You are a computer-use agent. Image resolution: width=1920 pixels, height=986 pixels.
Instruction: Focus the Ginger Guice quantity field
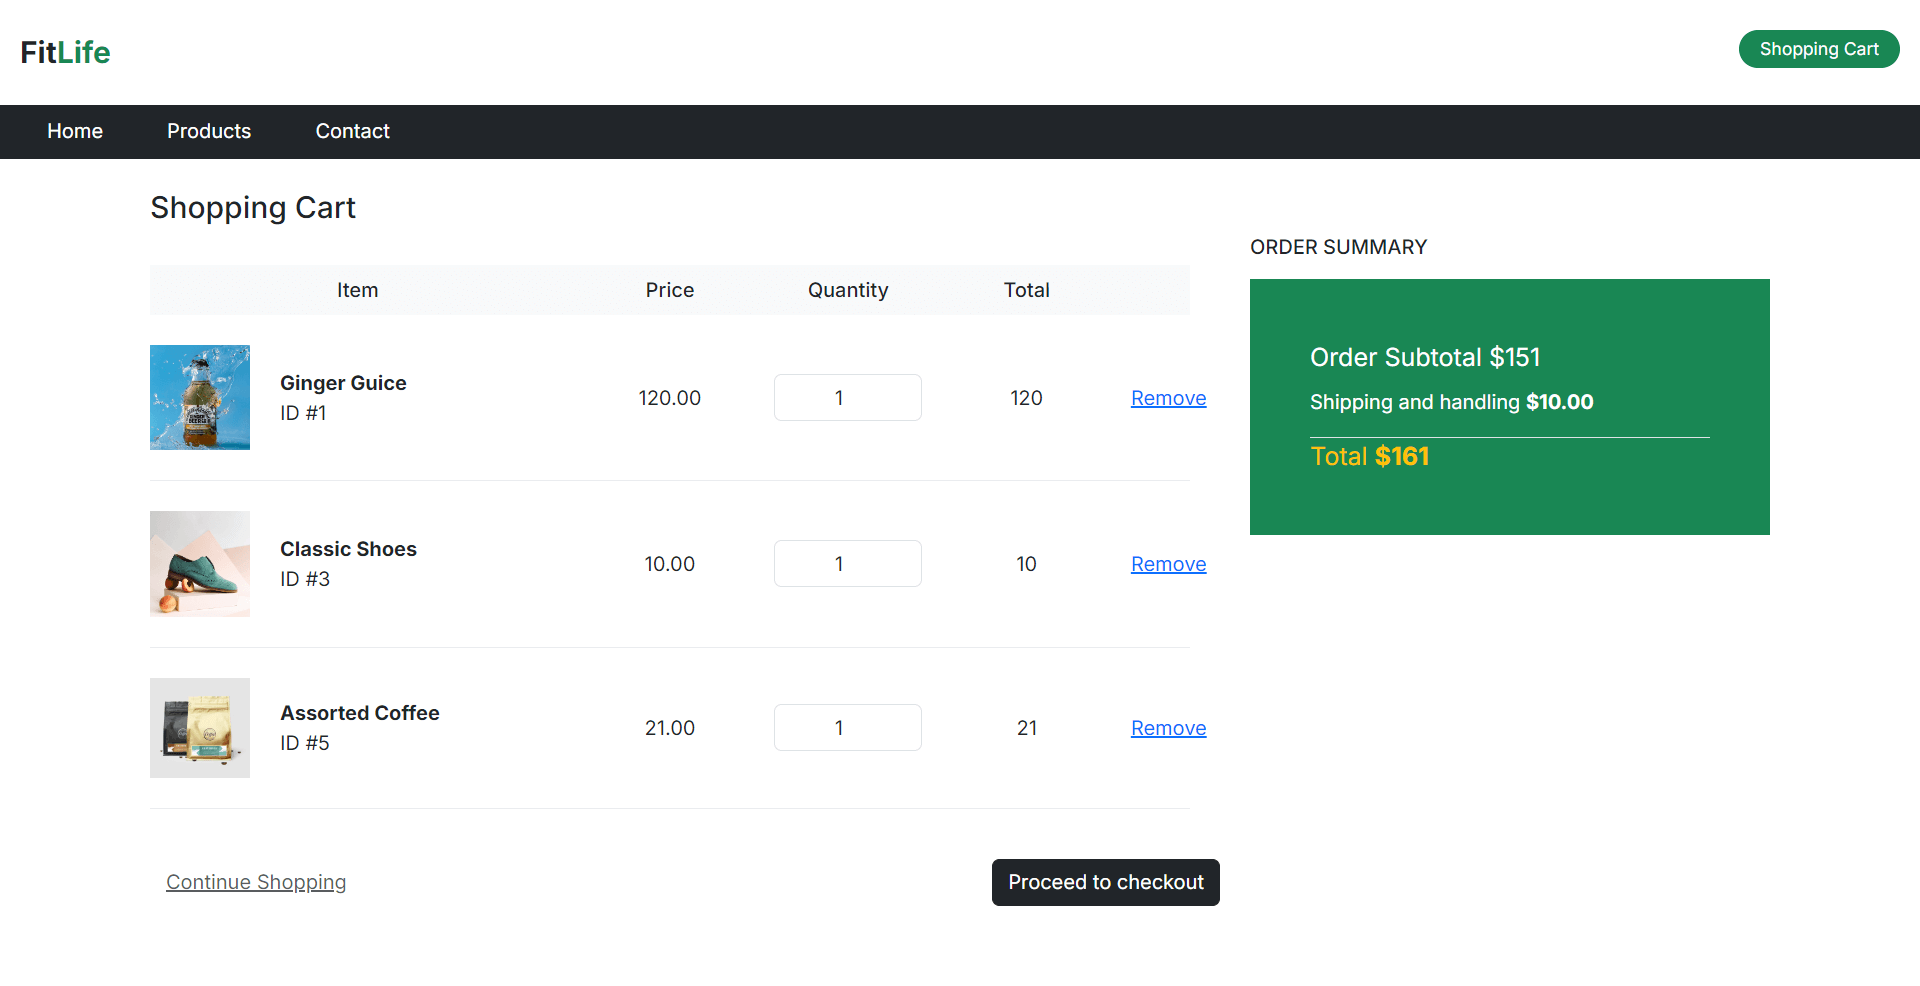point(847,398)
